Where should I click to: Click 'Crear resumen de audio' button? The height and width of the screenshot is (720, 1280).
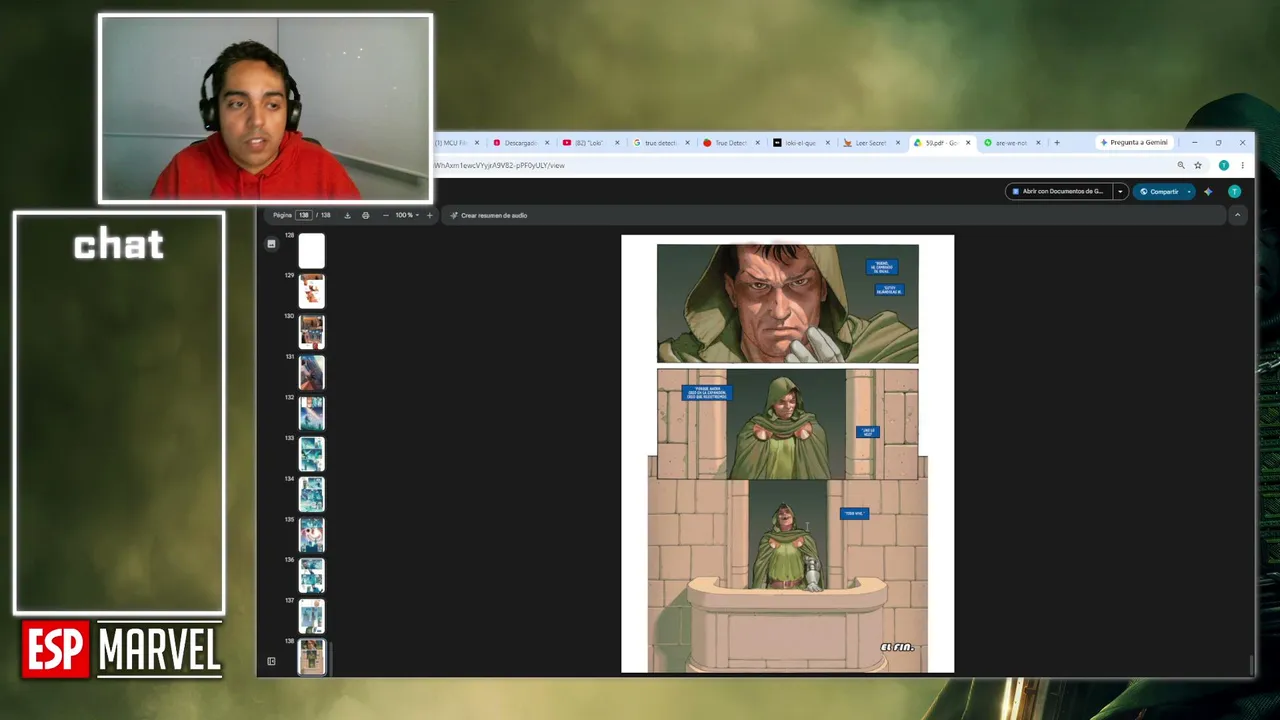click(488, 215)
